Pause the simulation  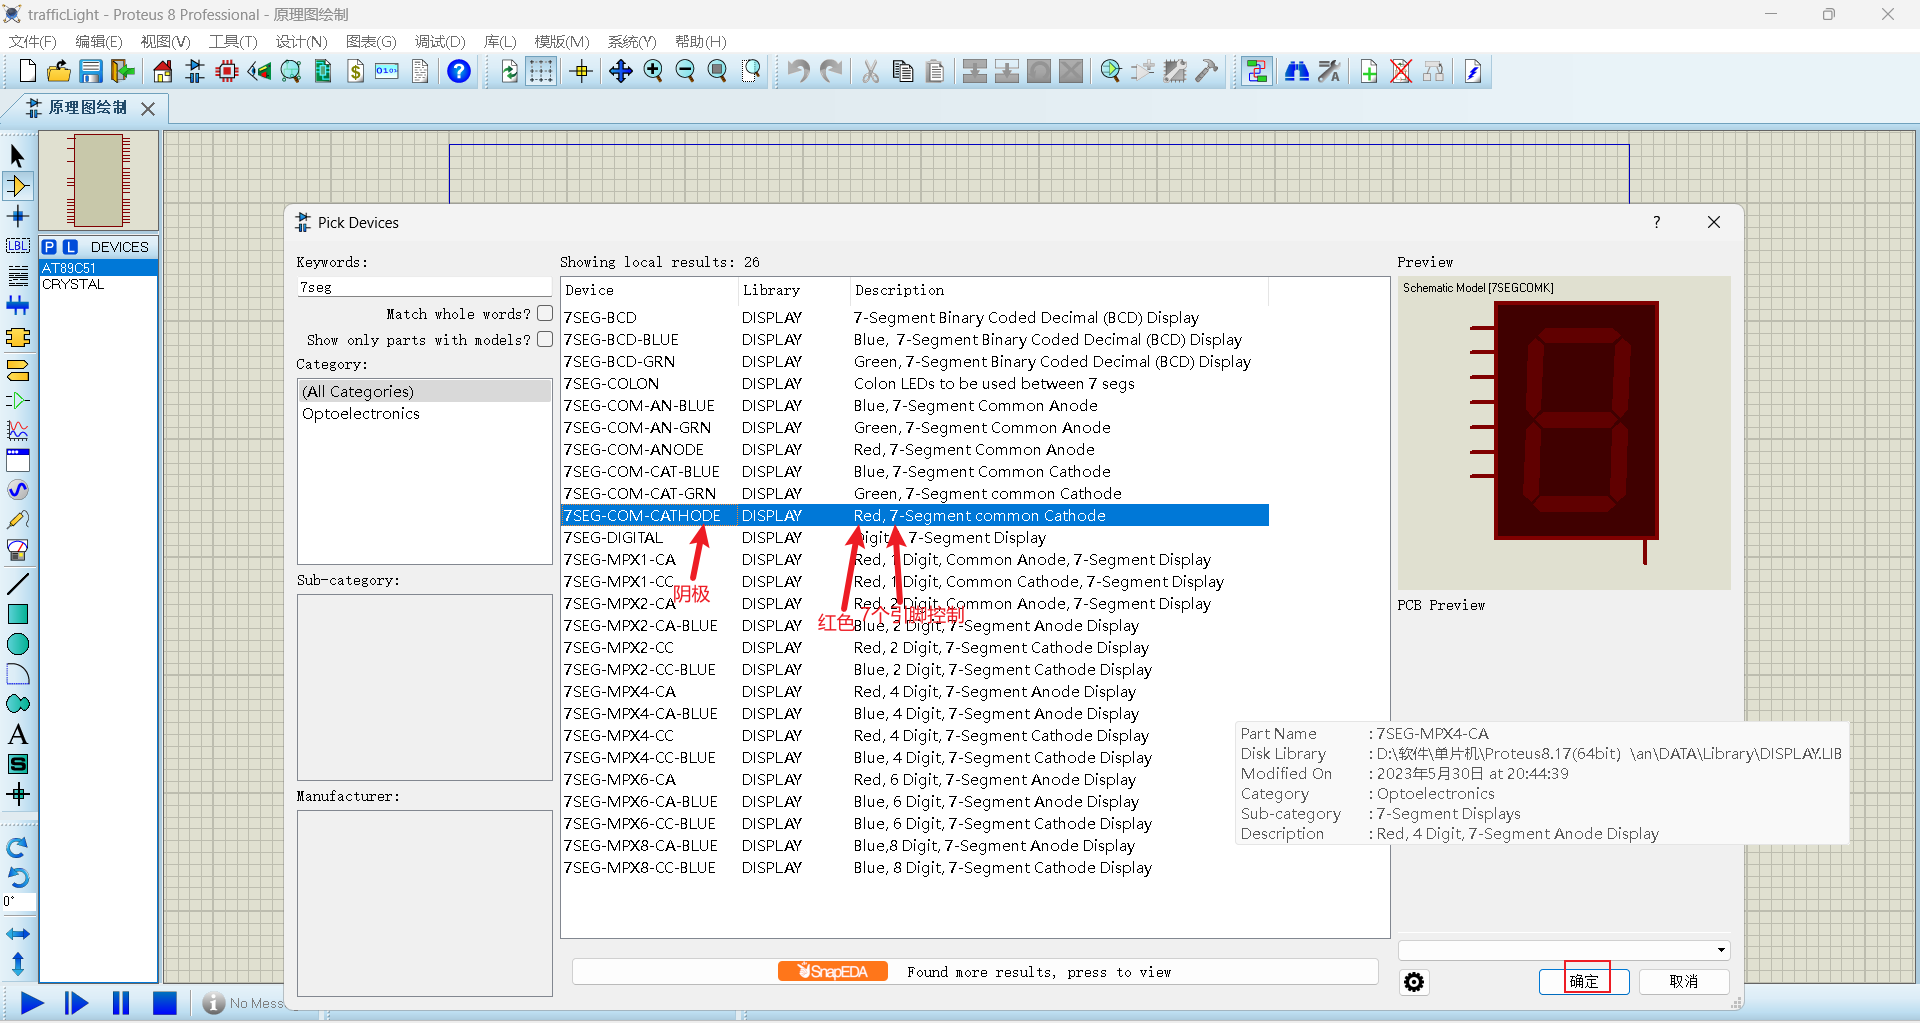pos(121,1003)
